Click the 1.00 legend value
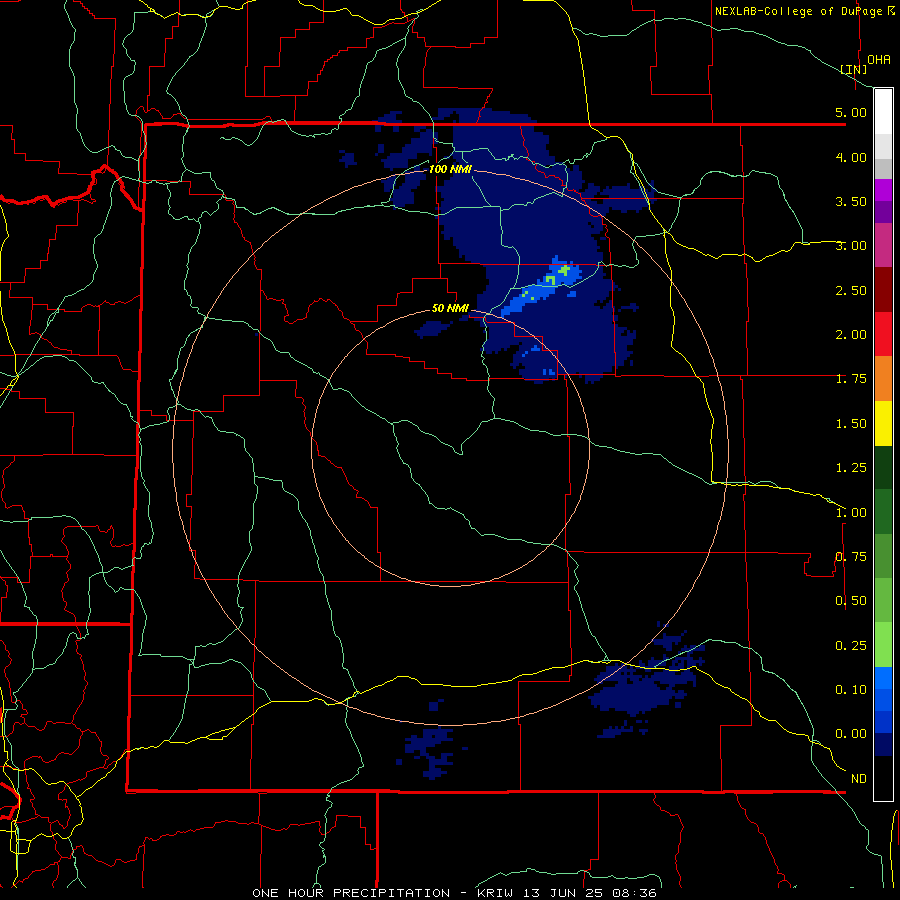The height and width of the screenshot is (900, 900). click(851, 513)
